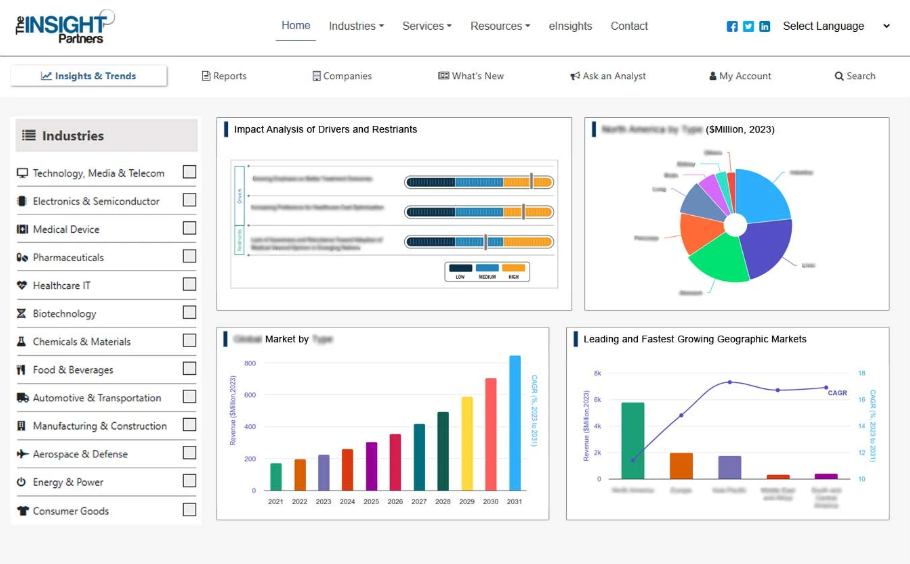Click the Energy & Power icon
The width and height of the screenshot is (910, 564).
[23, 482]
